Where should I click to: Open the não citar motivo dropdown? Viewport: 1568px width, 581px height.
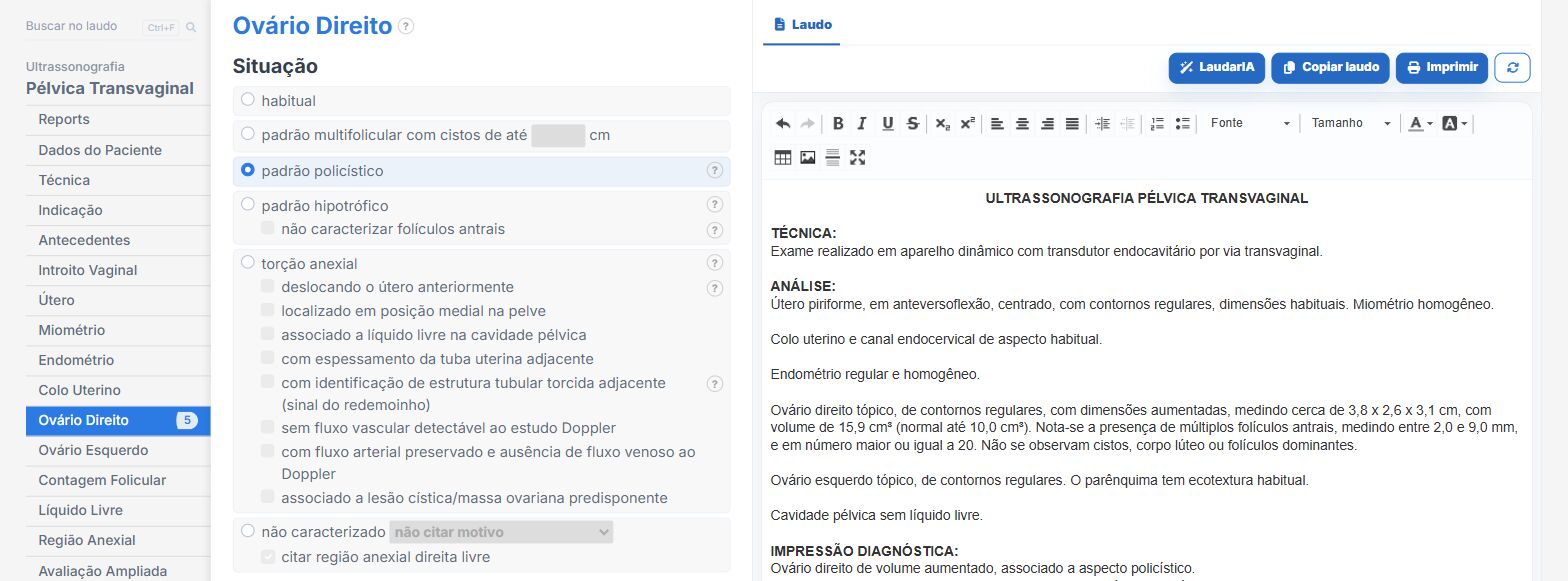click(501, 532)
